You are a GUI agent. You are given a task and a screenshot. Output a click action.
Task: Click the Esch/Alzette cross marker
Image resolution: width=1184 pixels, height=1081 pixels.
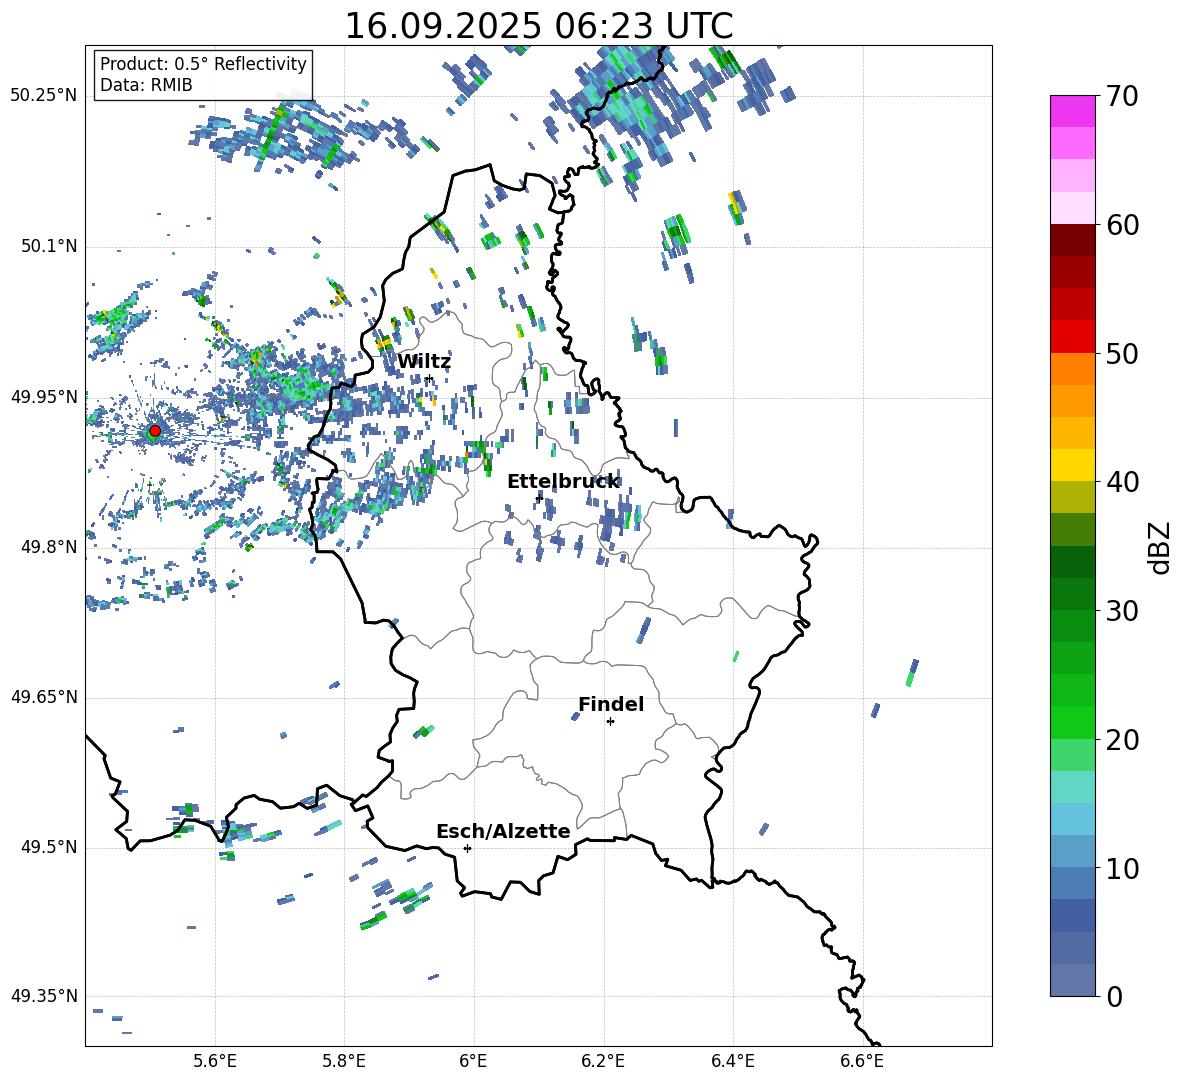[467, 848]
